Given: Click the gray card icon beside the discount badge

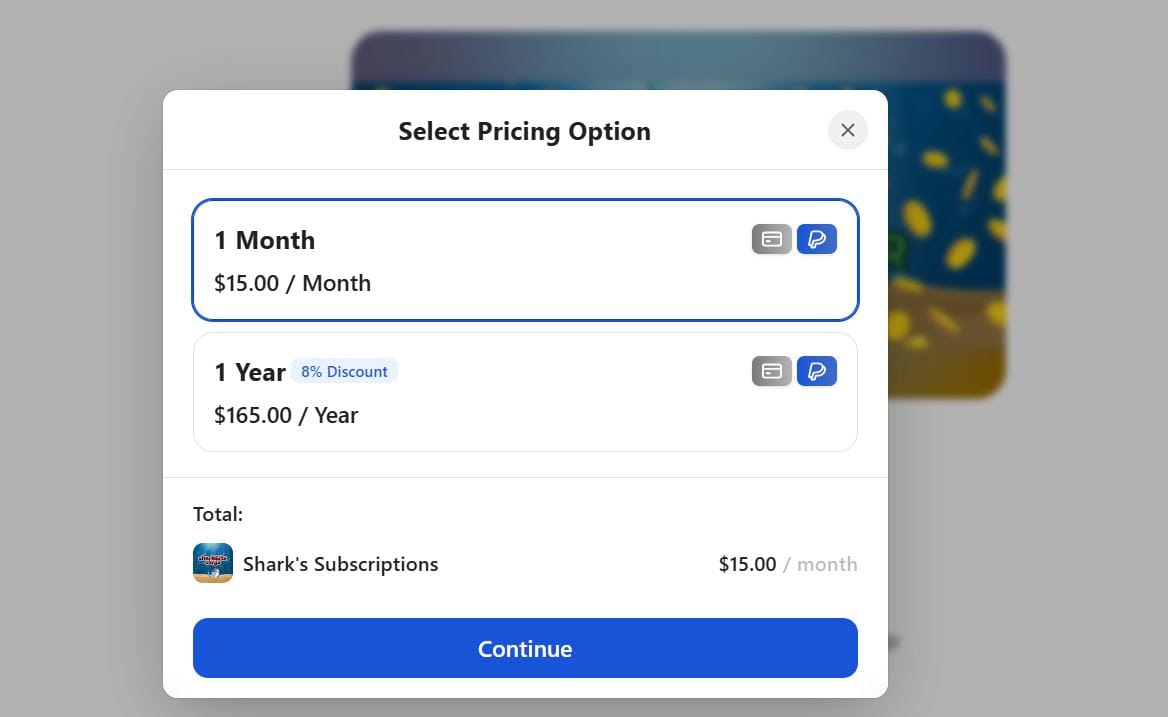Looking at the screenshot, I should coord(771,371).
